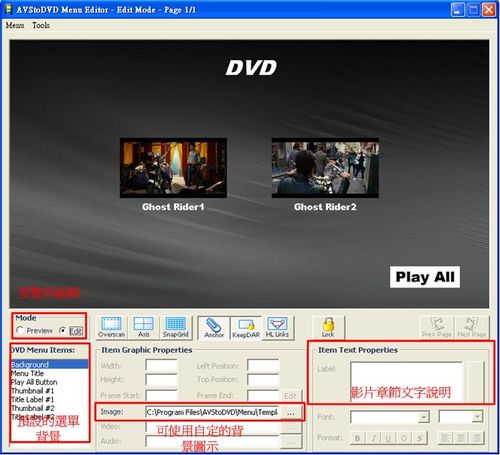500x455 pixels.
Task: Enable the SnapGrid tool
Action: tap(175, 327)
